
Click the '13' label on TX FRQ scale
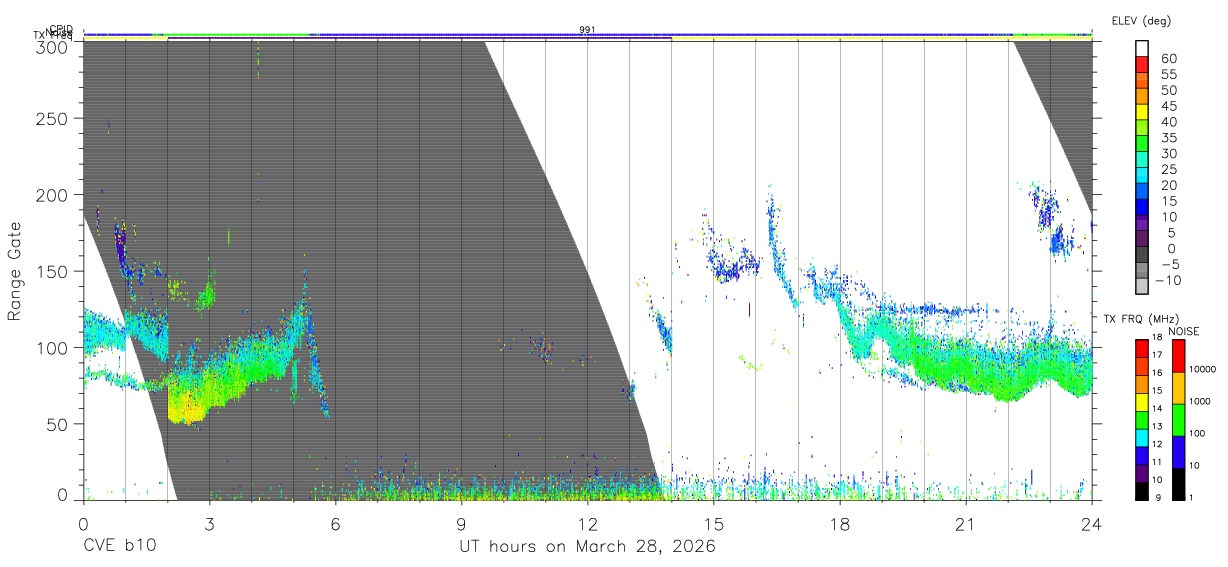1157,427
